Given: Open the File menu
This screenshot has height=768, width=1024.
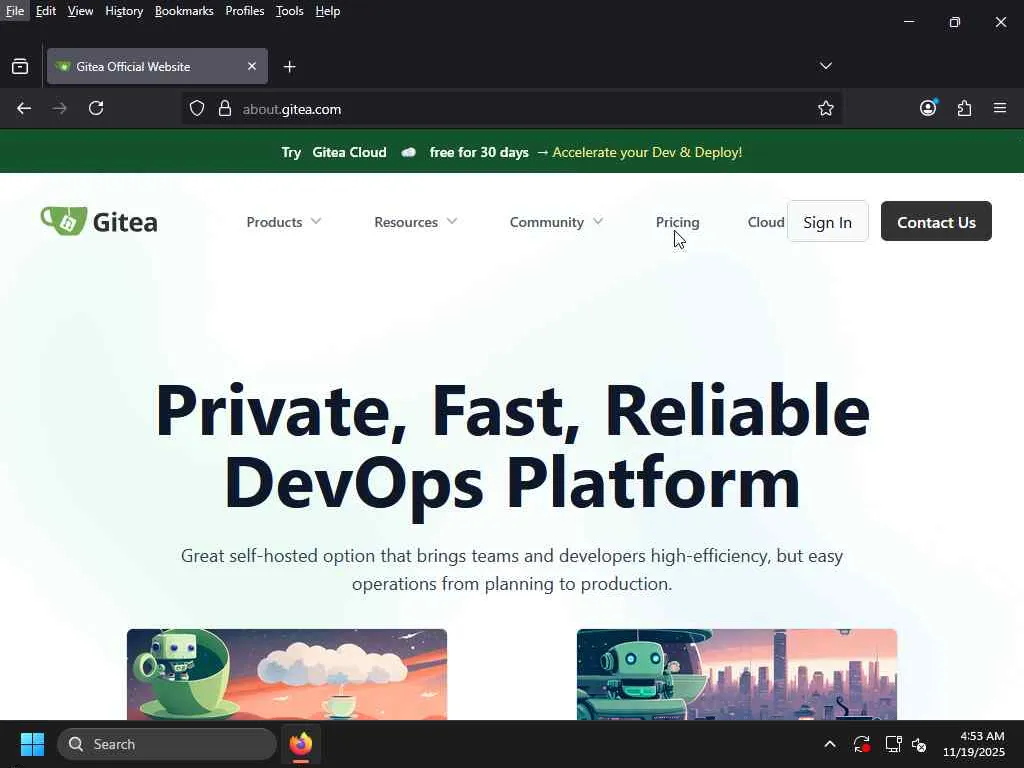Looking at the screenshot, I should tap(14, 11).
